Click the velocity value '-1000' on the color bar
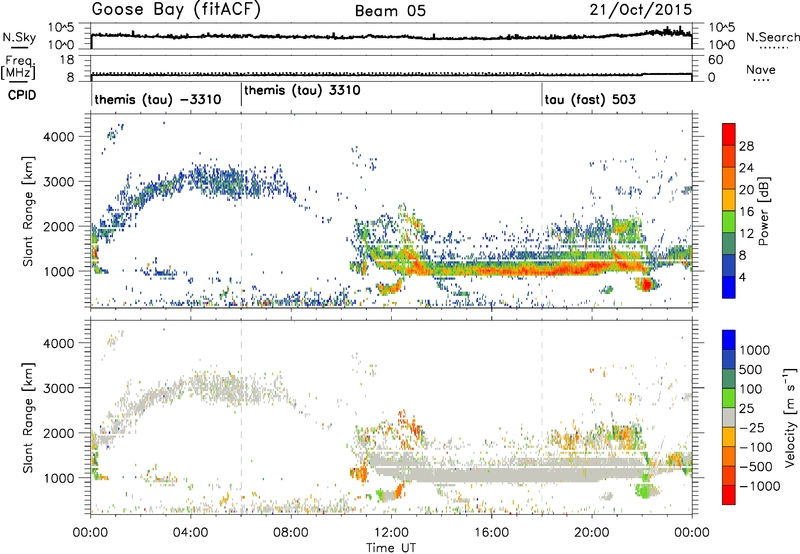This screenshot has height=554, width=800. coord(759,486)
